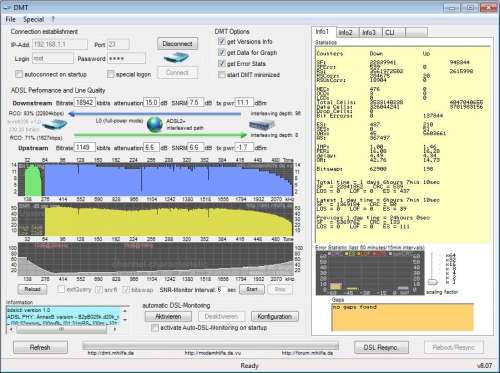500x373 pixels.
Task: Enable Auto-DSL-Monitoring on startup checkbox
Action: click(x=155, y=328)
